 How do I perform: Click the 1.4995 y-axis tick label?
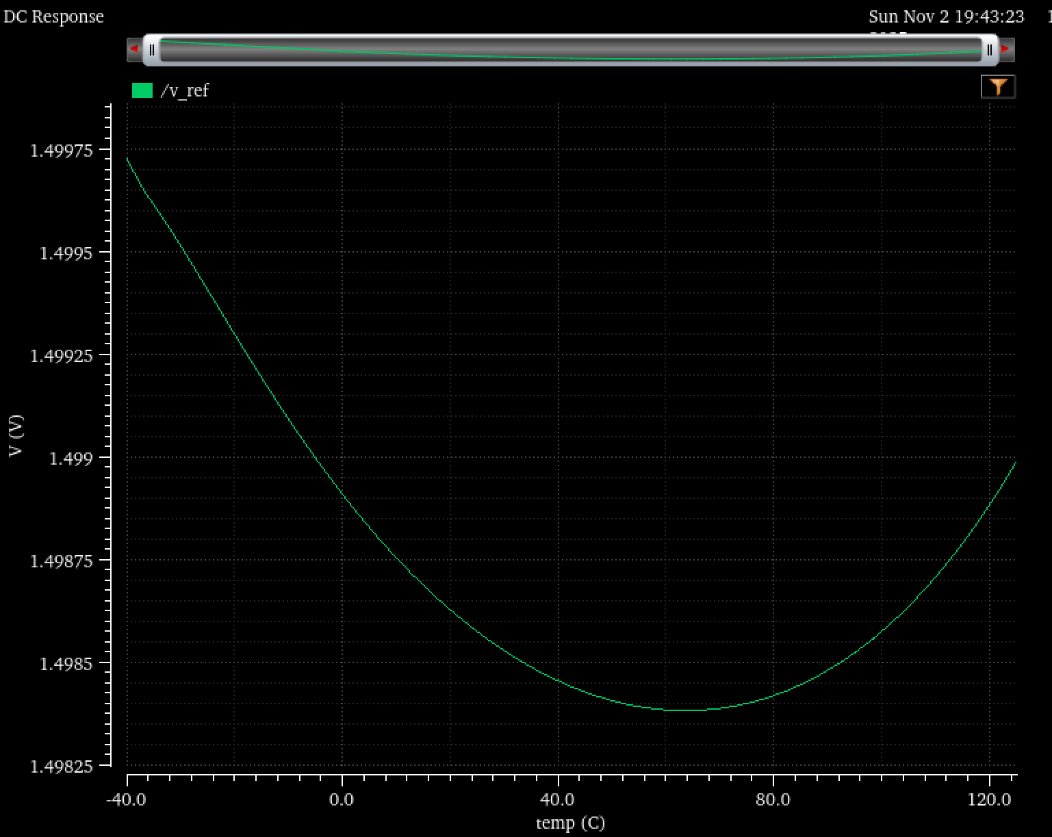click(66, 253)
